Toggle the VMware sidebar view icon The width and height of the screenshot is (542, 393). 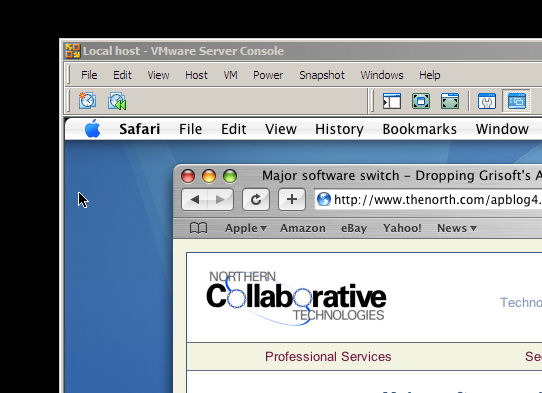coord(392,101)
